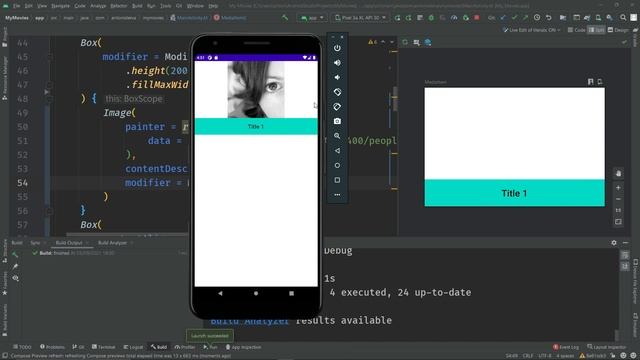Switch editor to Design view
The image size is (640, 360).
tap(618, 30)
